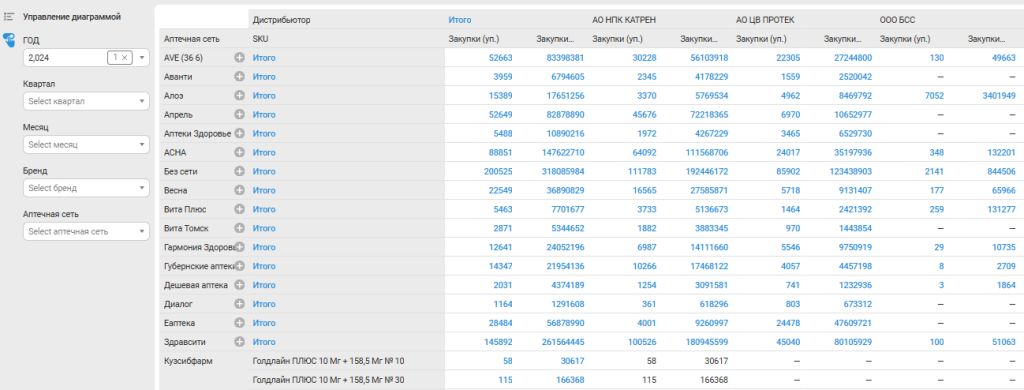Open the Квартал select dropdown
Screen dimensions: 1024x390
pos(86,101)
